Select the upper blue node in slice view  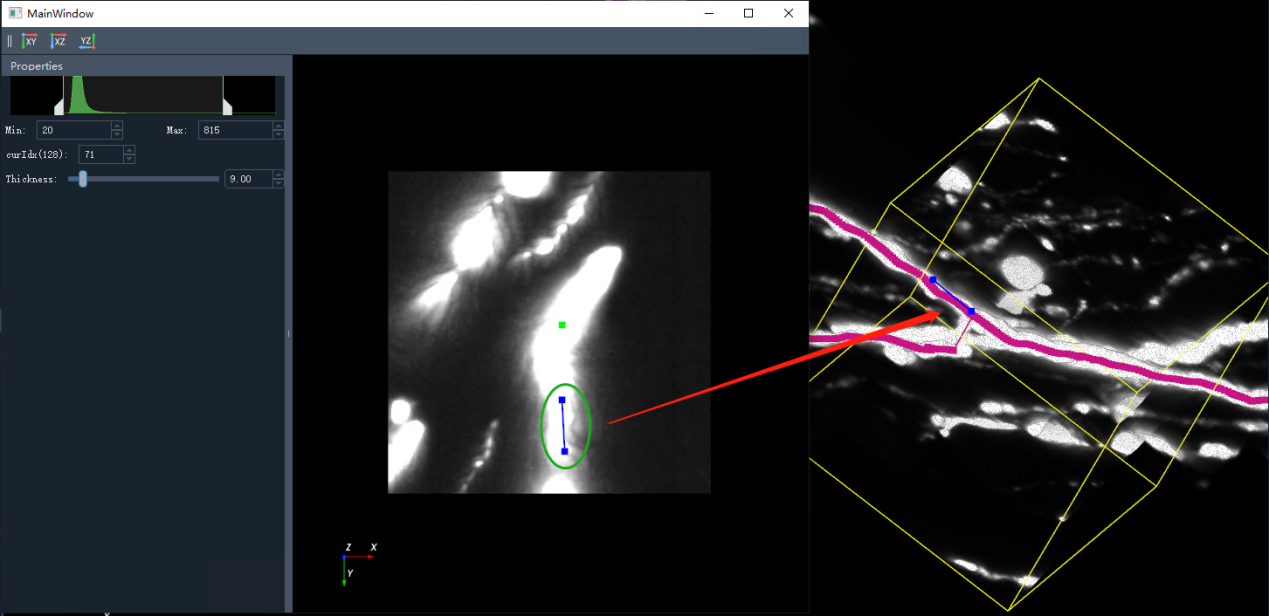(562, 400)
